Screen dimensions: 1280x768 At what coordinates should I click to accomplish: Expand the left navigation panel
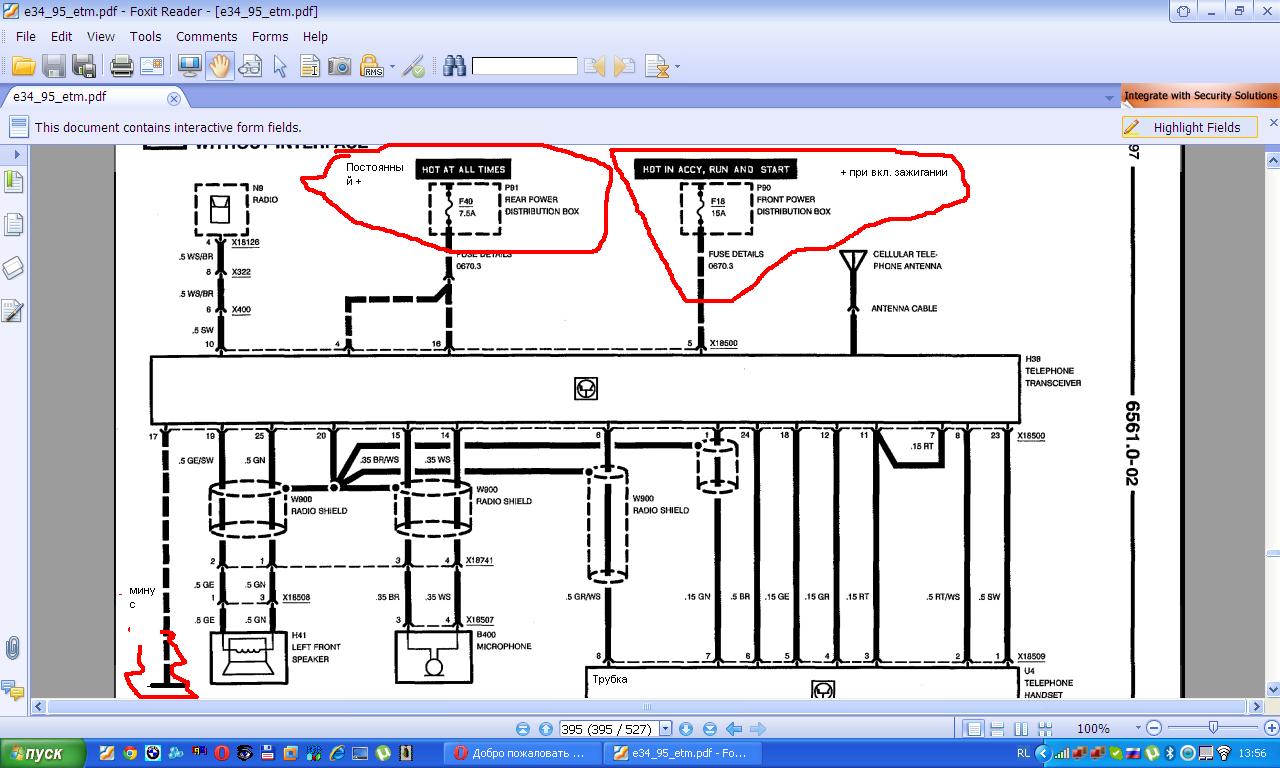pos(17,155)
